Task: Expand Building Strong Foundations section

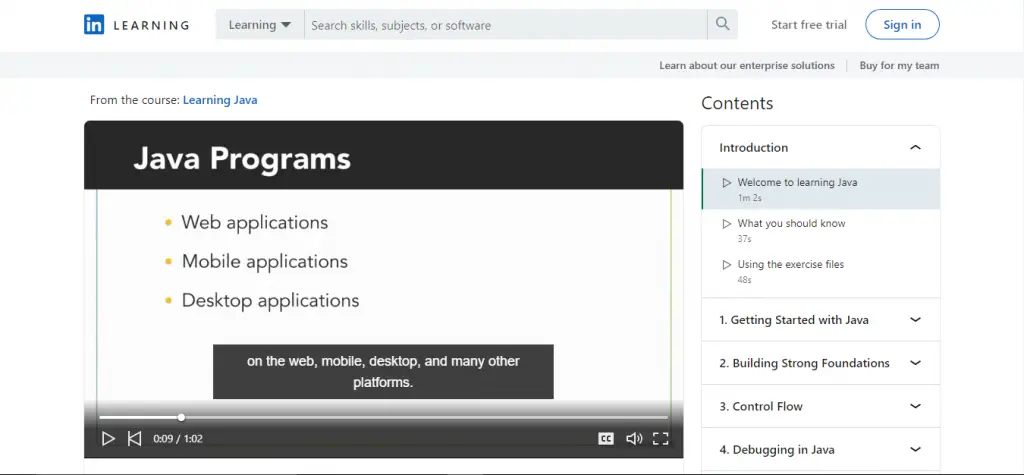Action: coord(914,363)
